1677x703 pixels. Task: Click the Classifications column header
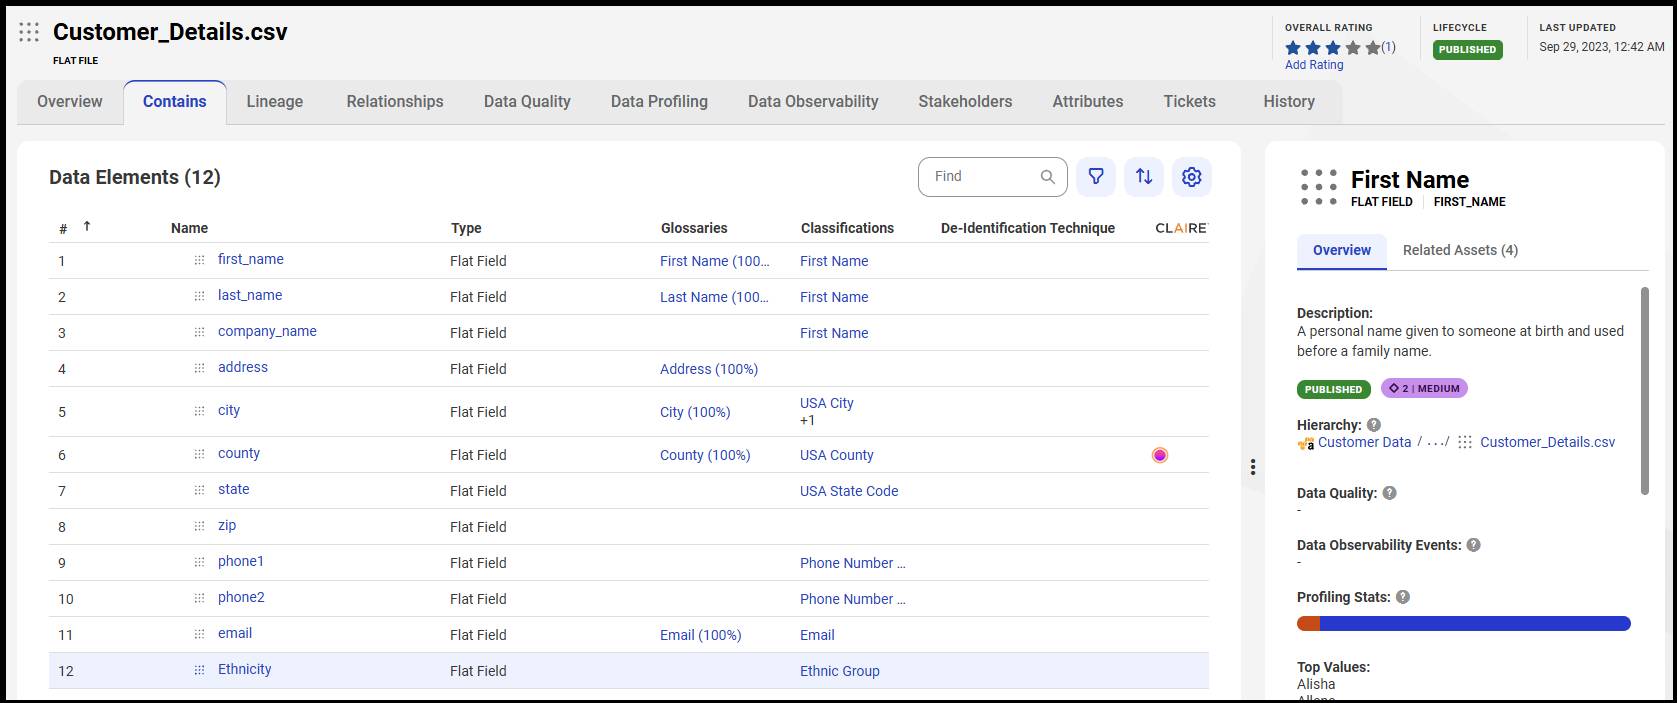[x=847, y=228]
